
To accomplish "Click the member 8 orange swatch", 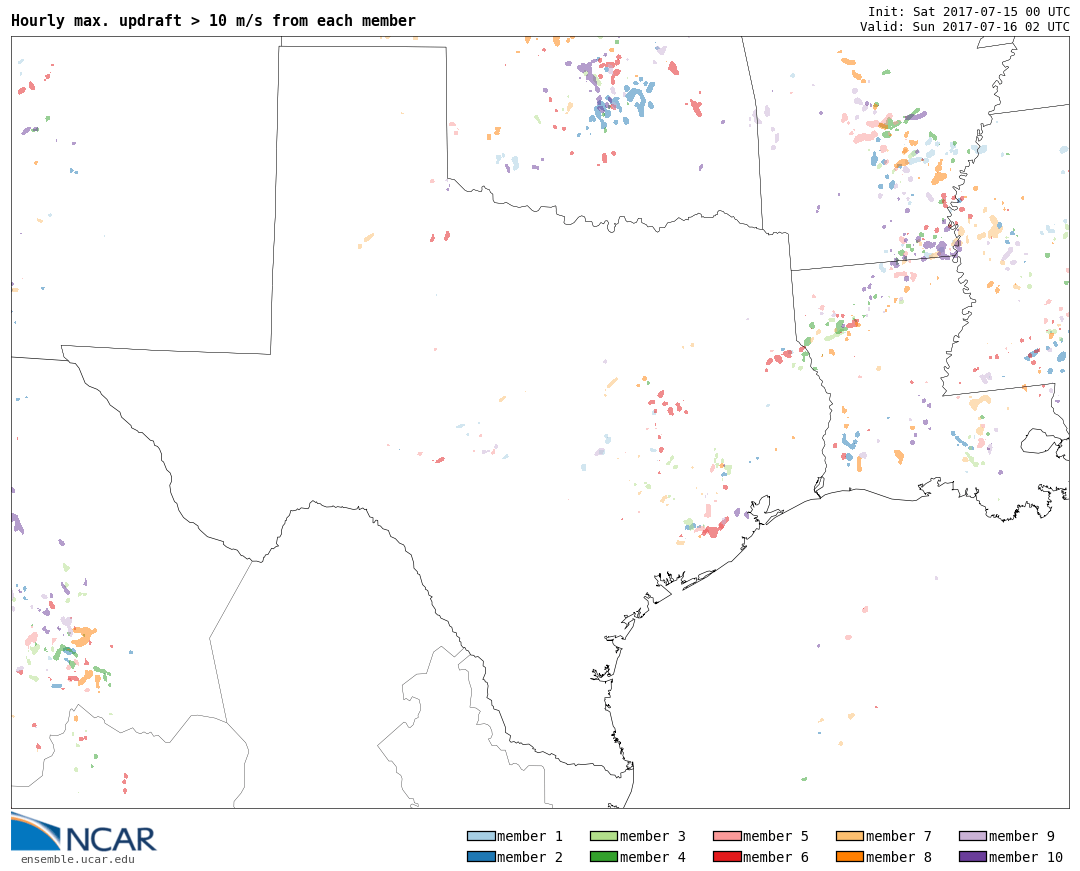I will pos(850,857).
